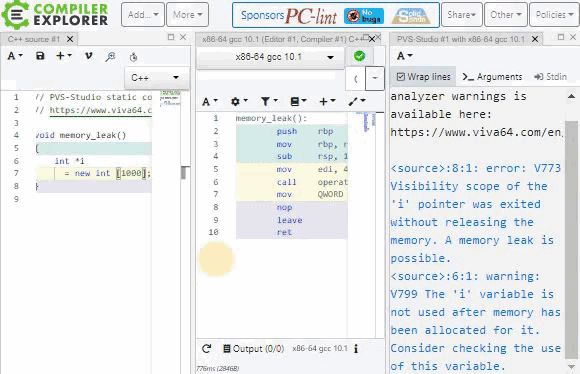Click the viva64.com link in tool output
The height and width of the screenshot is (374, 580).
pos(476,132)
